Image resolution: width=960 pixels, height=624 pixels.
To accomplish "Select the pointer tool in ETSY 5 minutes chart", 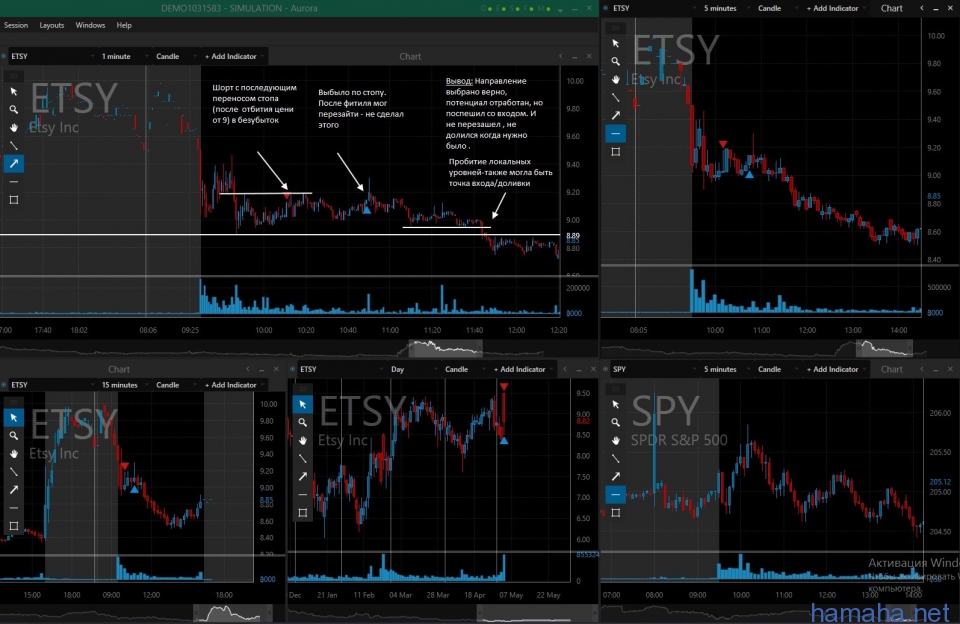I will 615,43.
